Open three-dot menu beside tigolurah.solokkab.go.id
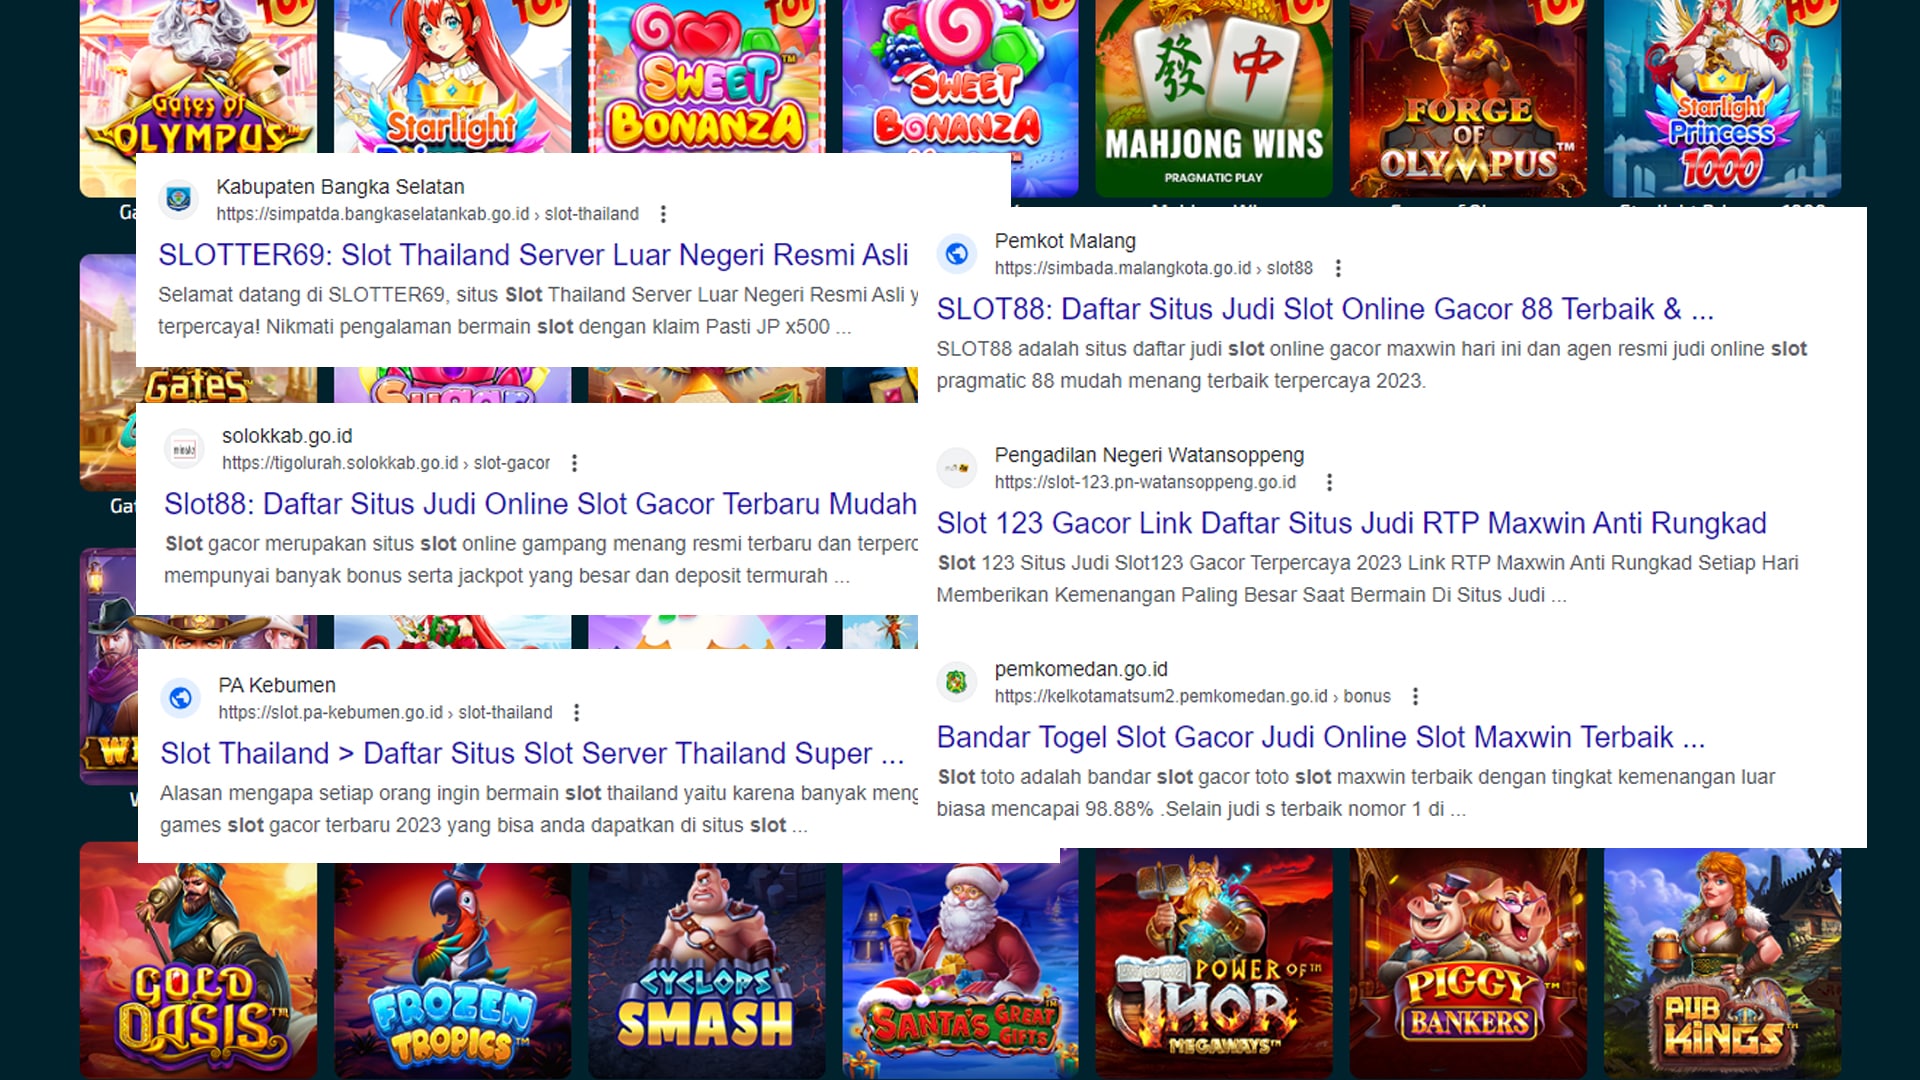The height and width of the screenshot is (1080, 1920). pos(574,463)
